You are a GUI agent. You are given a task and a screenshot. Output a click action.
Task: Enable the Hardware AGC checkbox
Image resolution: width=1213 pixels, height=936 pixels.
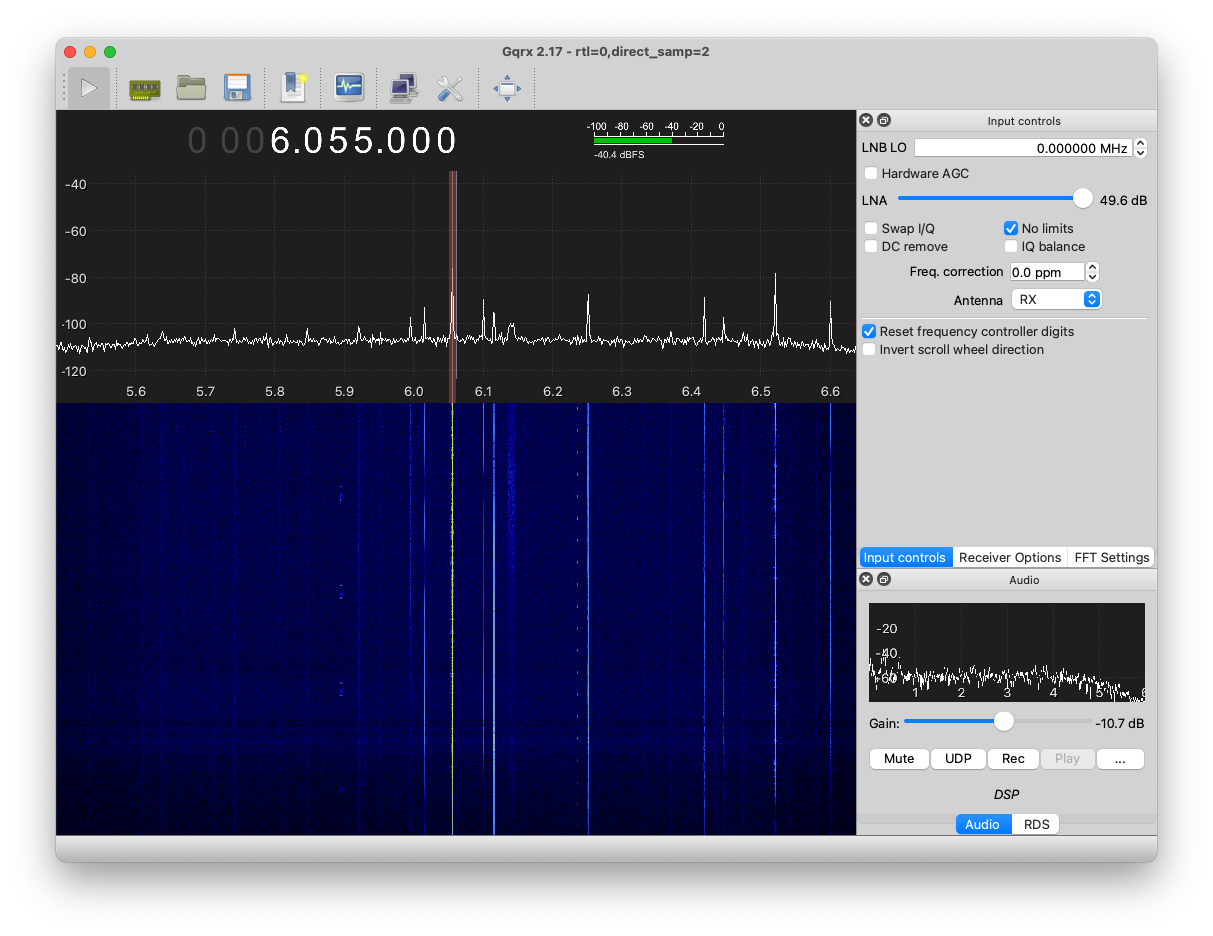pyautogui.click(x=871, y=174)
